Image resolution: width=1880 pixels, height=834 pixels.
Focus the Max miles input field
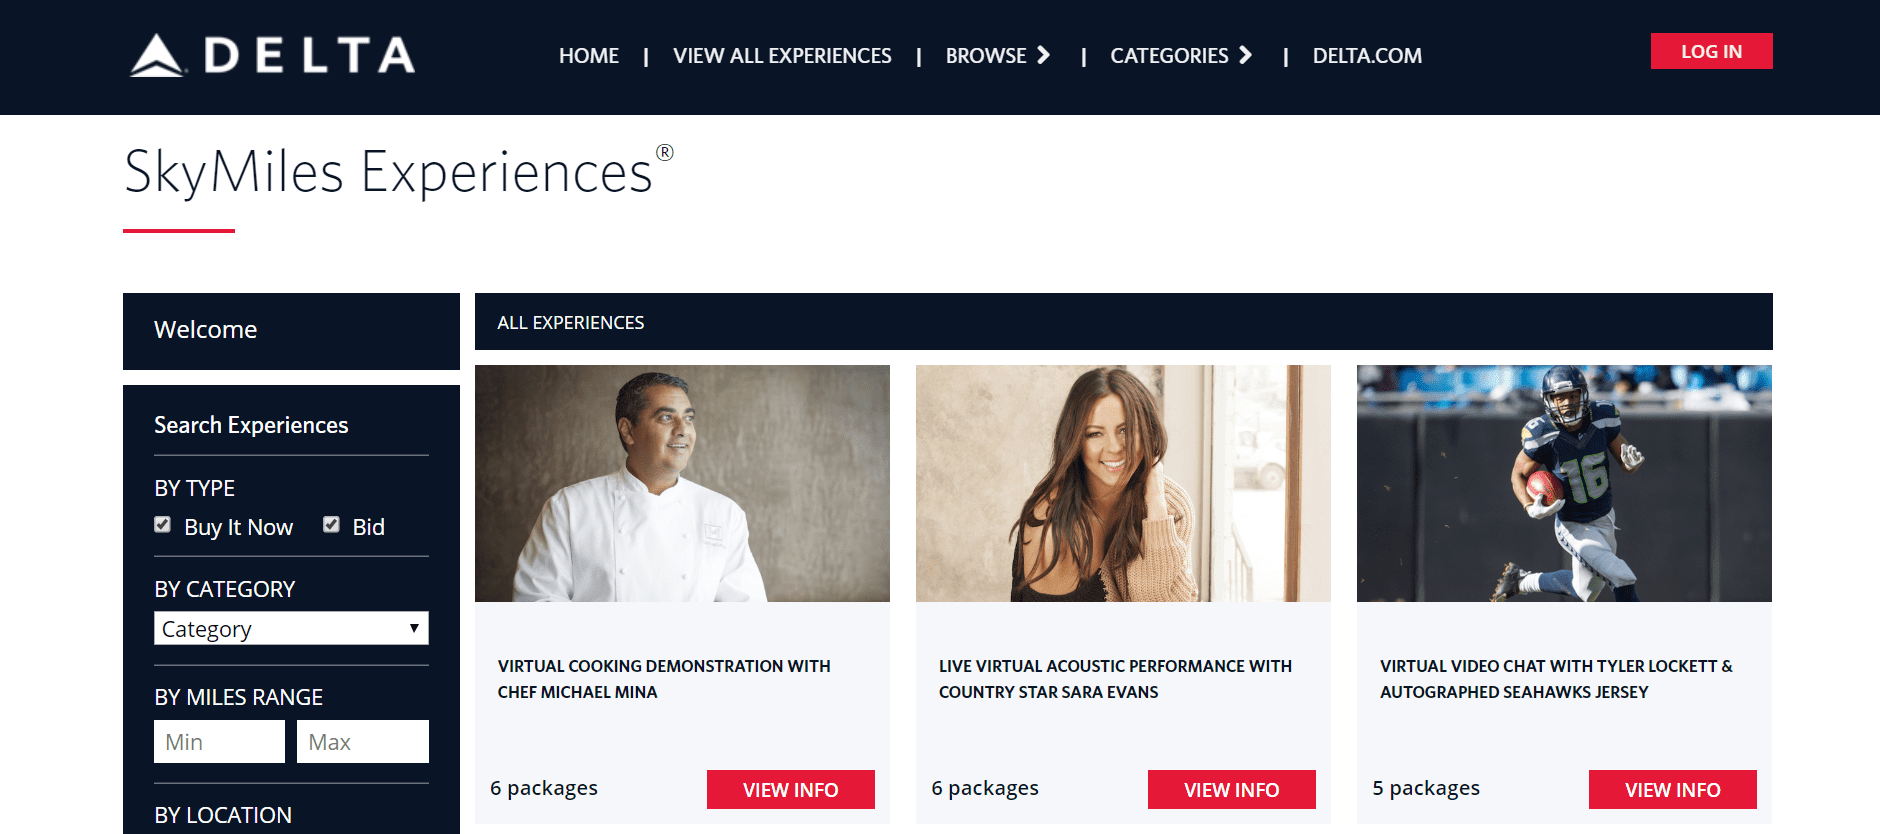(x=363, y=741)
